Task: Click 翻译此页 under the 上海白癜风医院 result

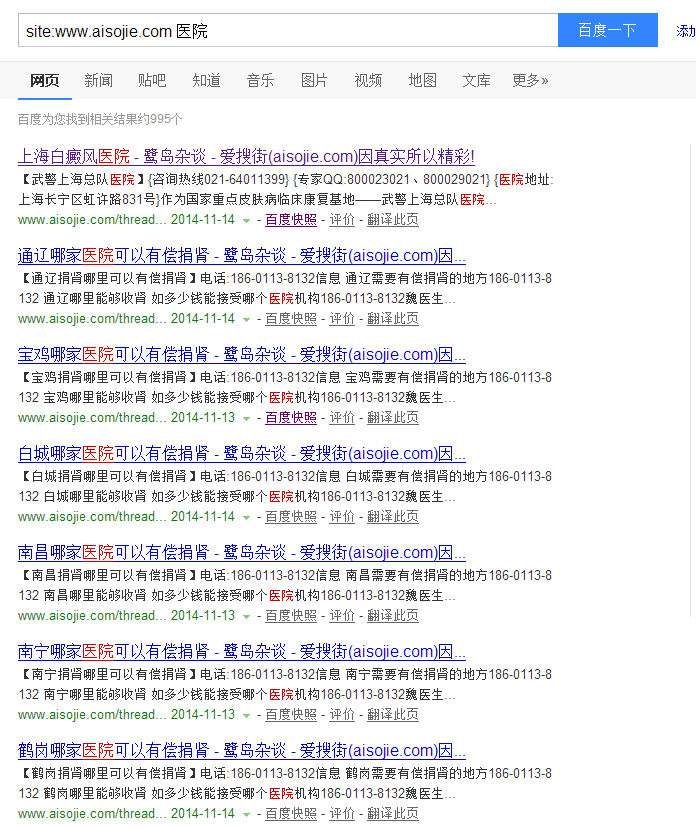Action: click(x=393, y=220)
